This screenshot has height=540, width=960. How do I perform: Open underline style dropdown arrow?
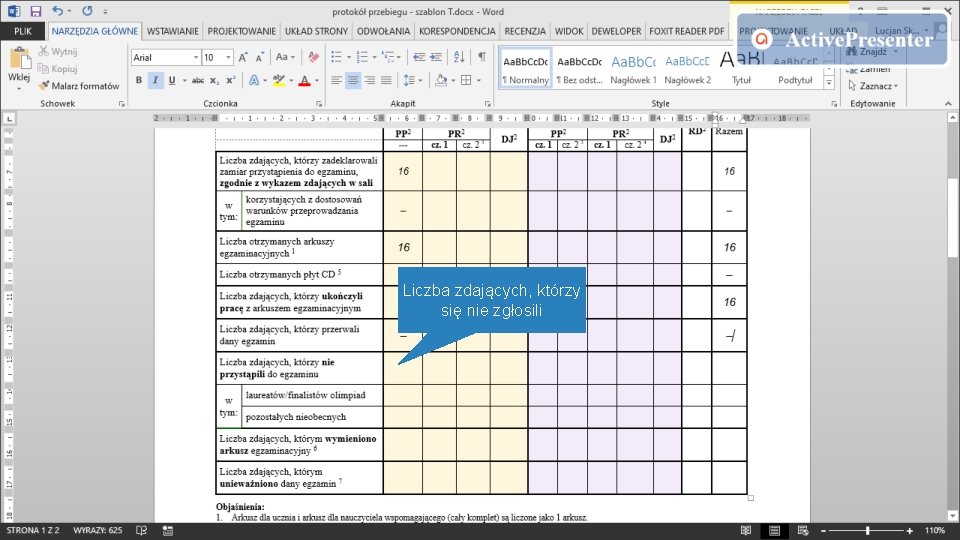(184, 80)
